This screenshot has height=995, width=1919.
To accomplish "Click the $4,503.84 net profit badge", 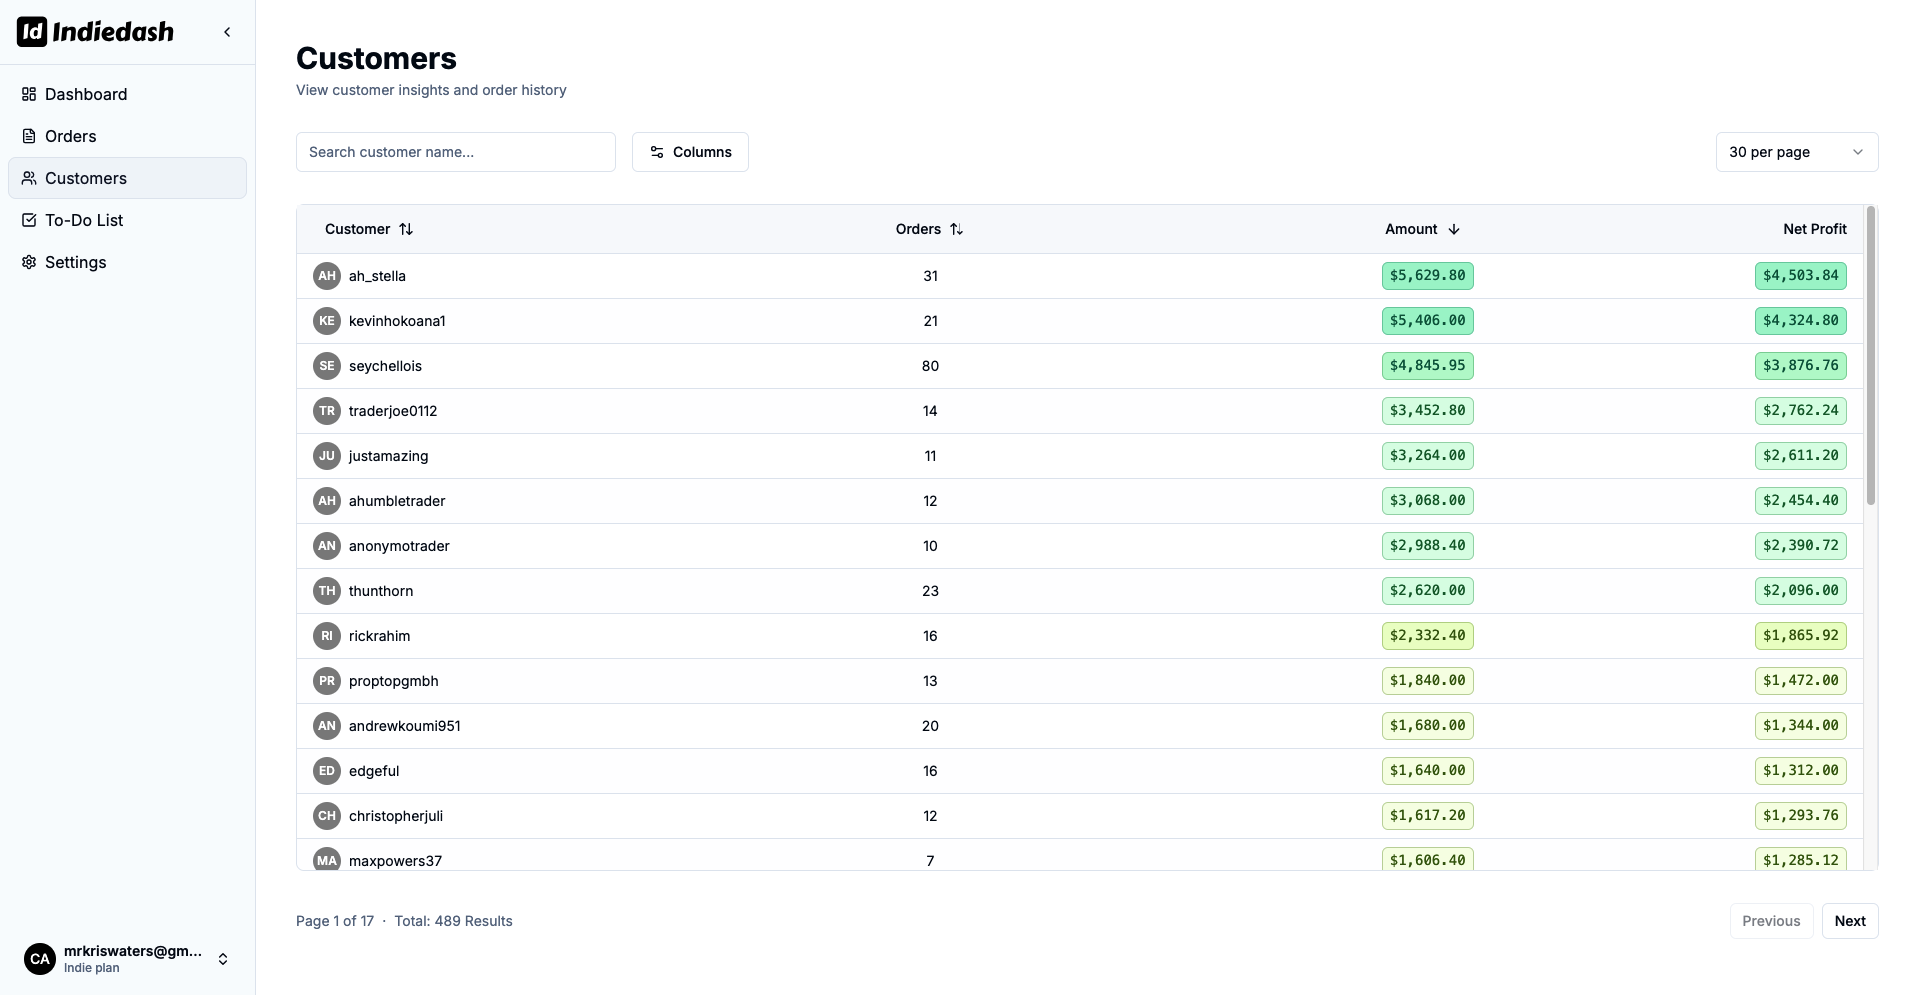I will tap(1800, 276).
